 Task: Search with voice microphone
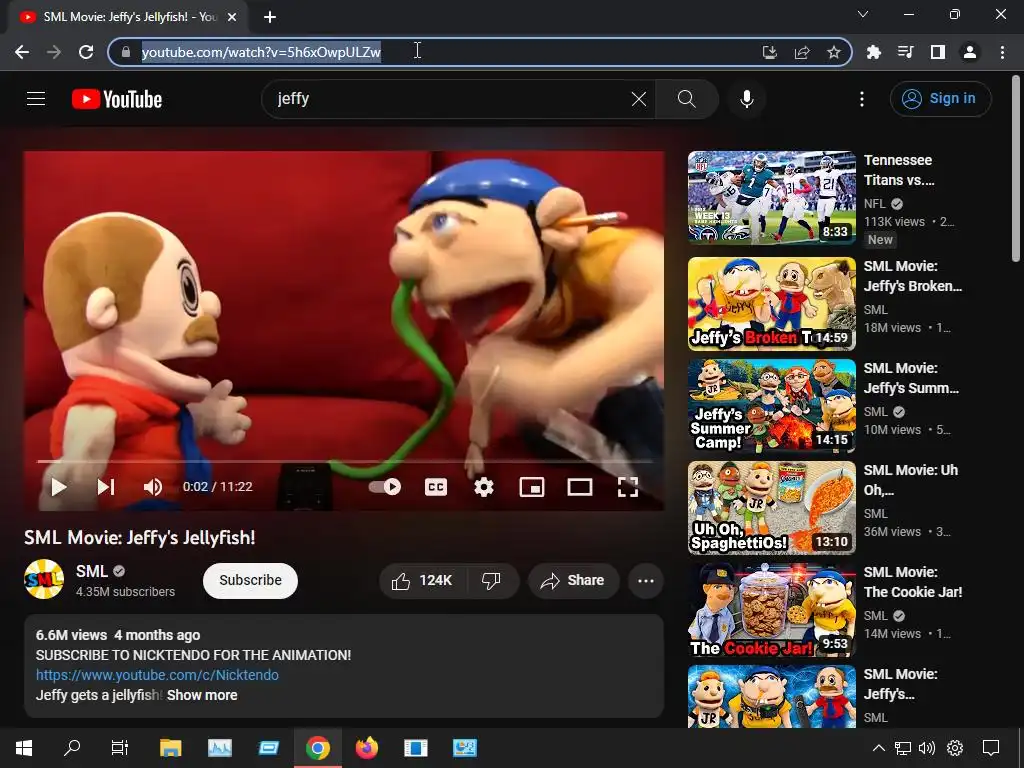coord(746,99)
